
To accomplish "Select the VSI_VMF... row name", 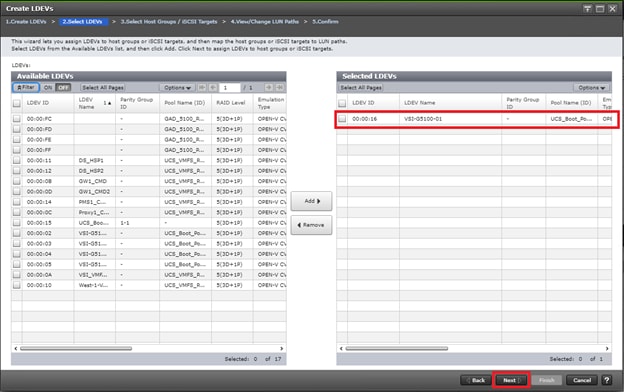I will point(93,275).
